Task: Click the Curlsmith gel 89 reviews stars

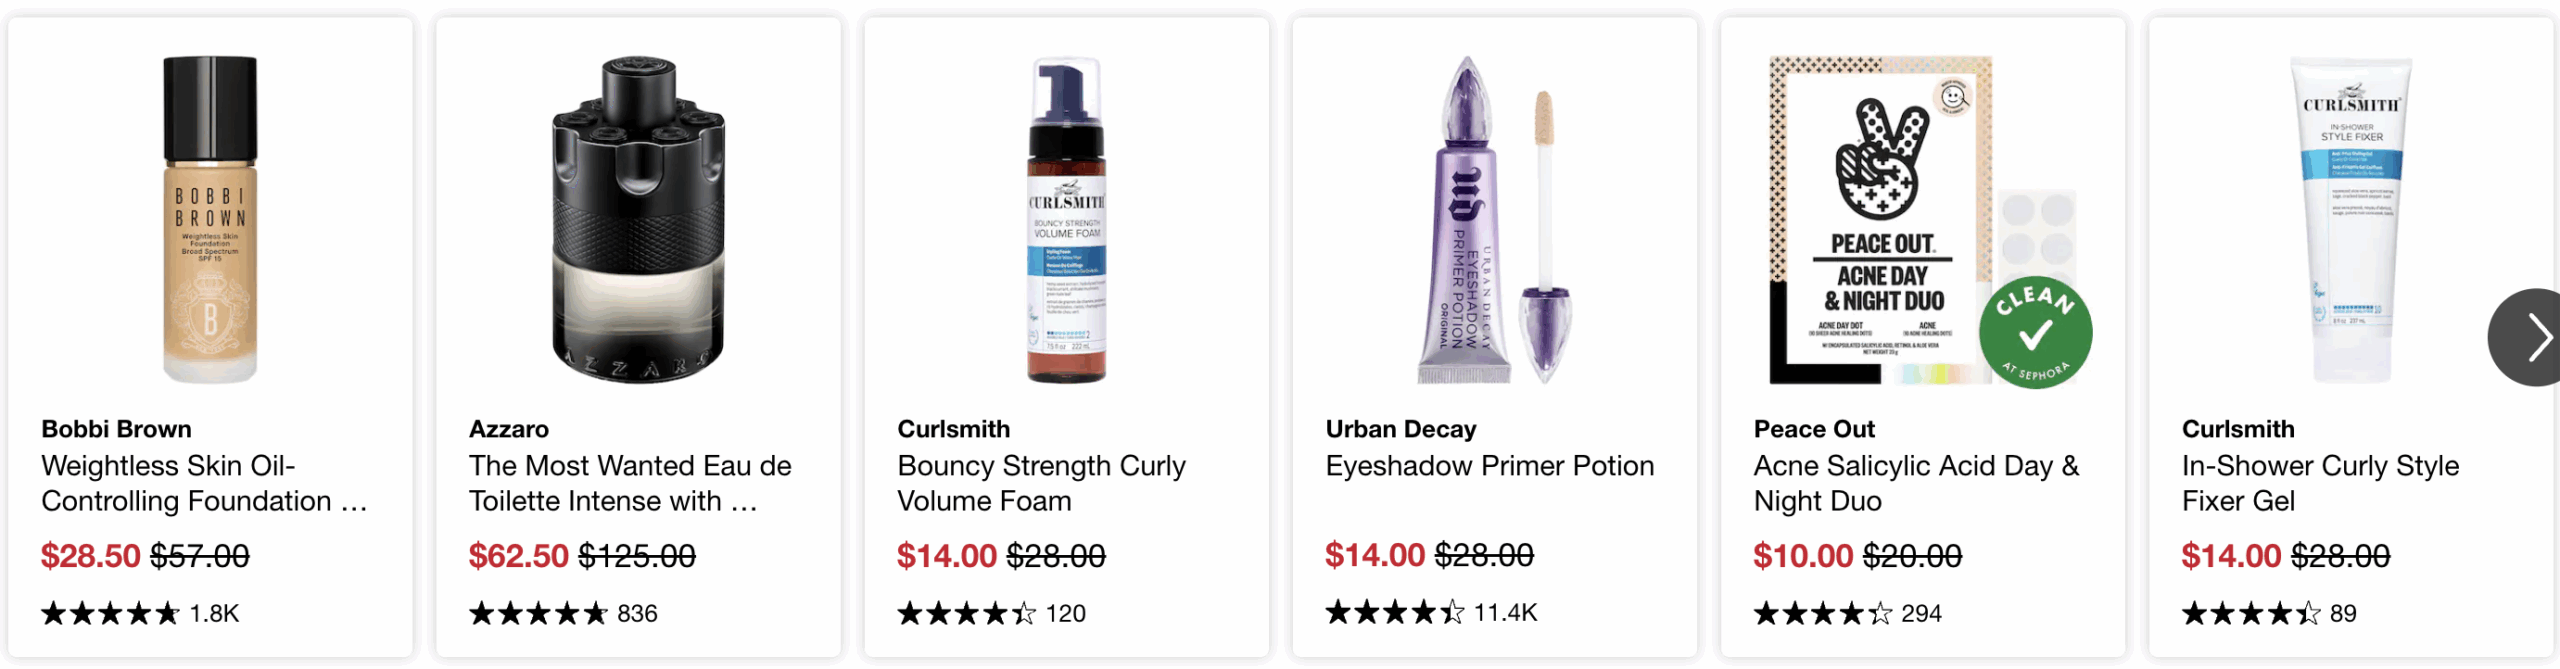Action: tap(2268, 613)
